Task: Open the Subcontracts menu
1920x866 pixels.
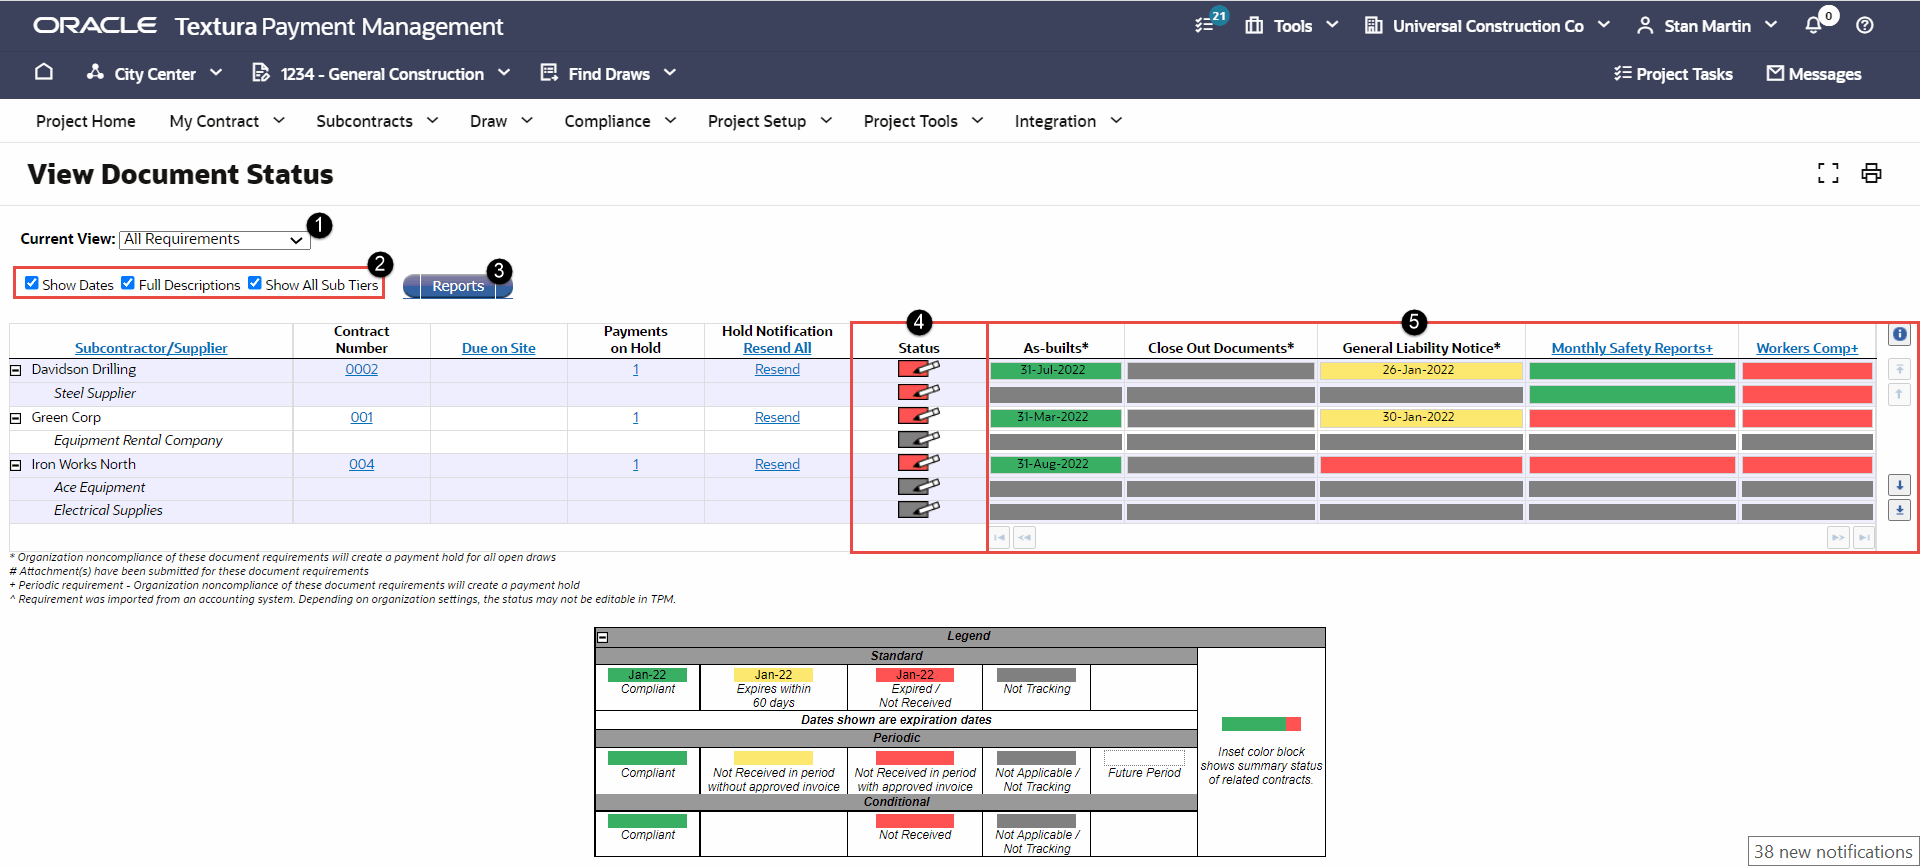Action: tap(377, 121)
